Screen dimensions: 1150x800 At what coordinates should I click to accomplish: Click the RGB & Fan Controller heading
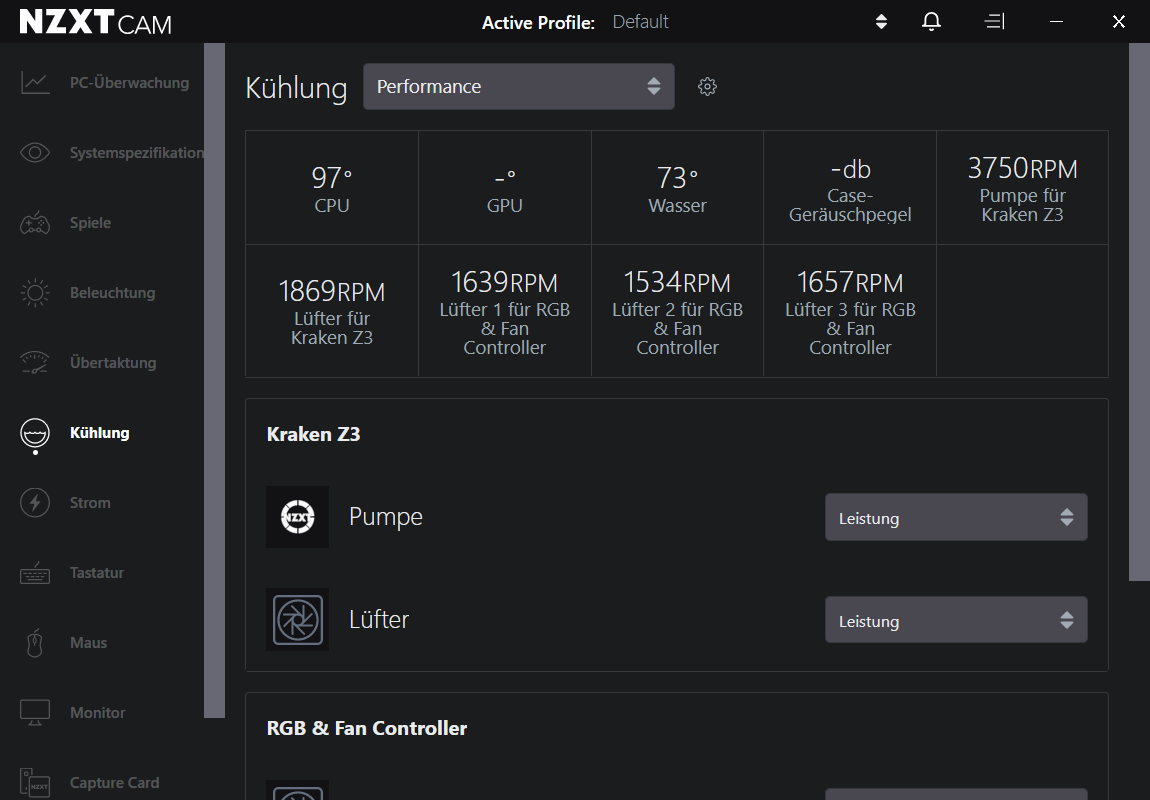point(367,728)
